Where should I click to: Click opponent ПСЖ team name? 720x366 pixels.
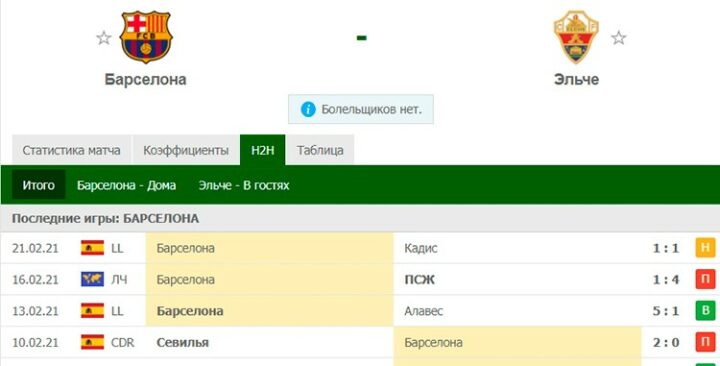click(419, 279)
